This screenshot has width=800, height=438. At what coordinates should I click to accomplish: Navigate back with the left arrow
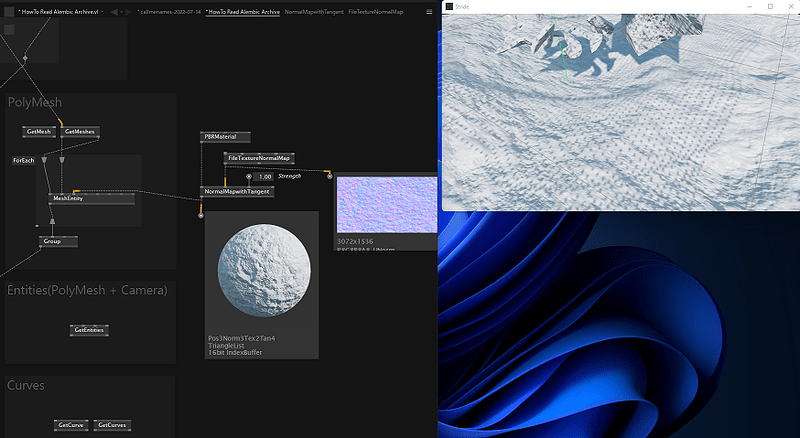click(114, 12)
